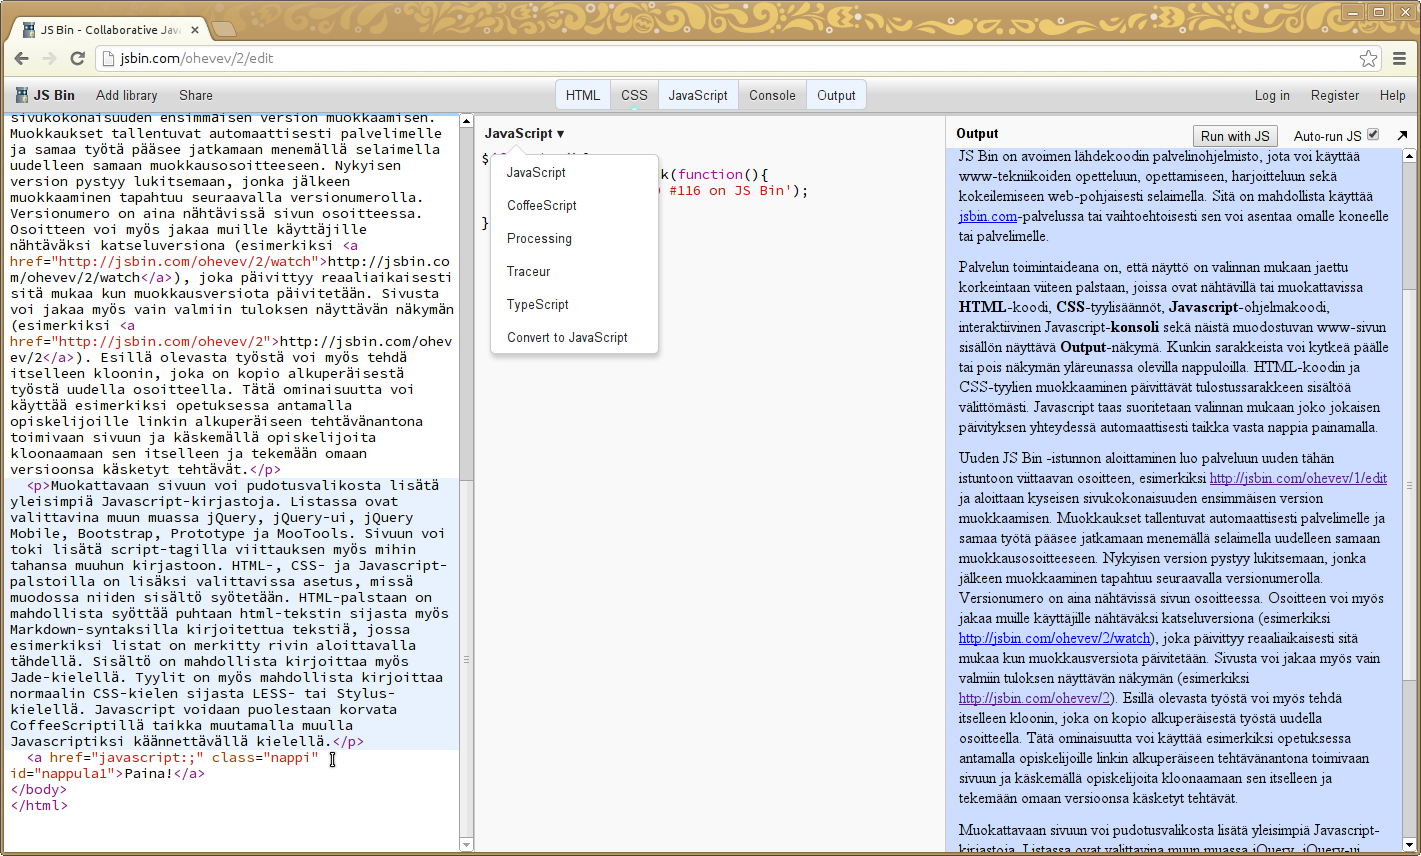The image size is (1421, 856).
Task: Click the JS Bin logo icon
Action: 21,95
